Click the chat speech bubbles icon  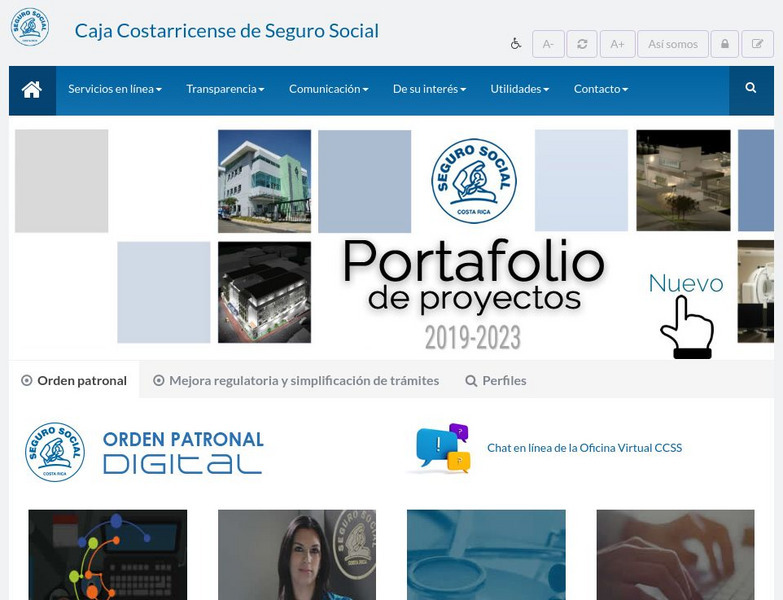click(442, 448)
